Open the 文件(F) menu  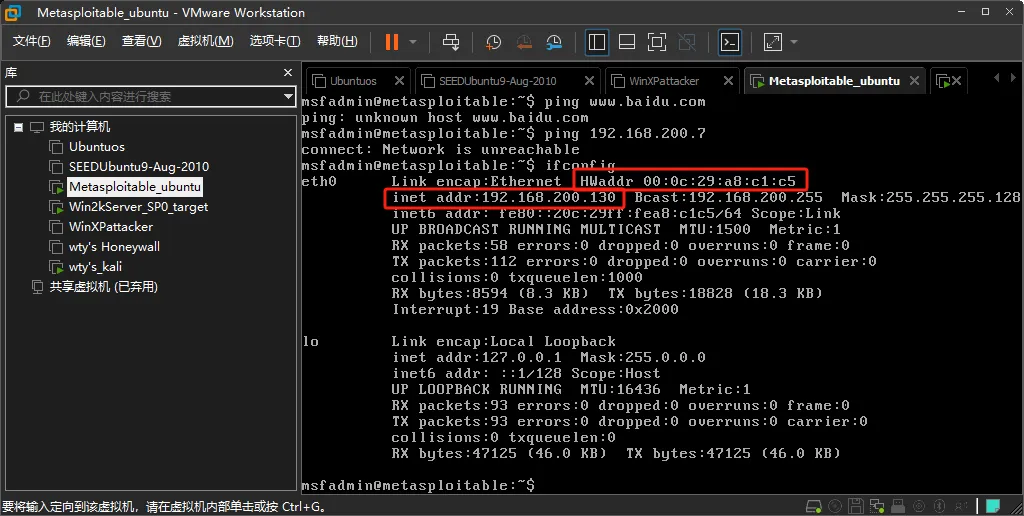[x=31, y=41]
